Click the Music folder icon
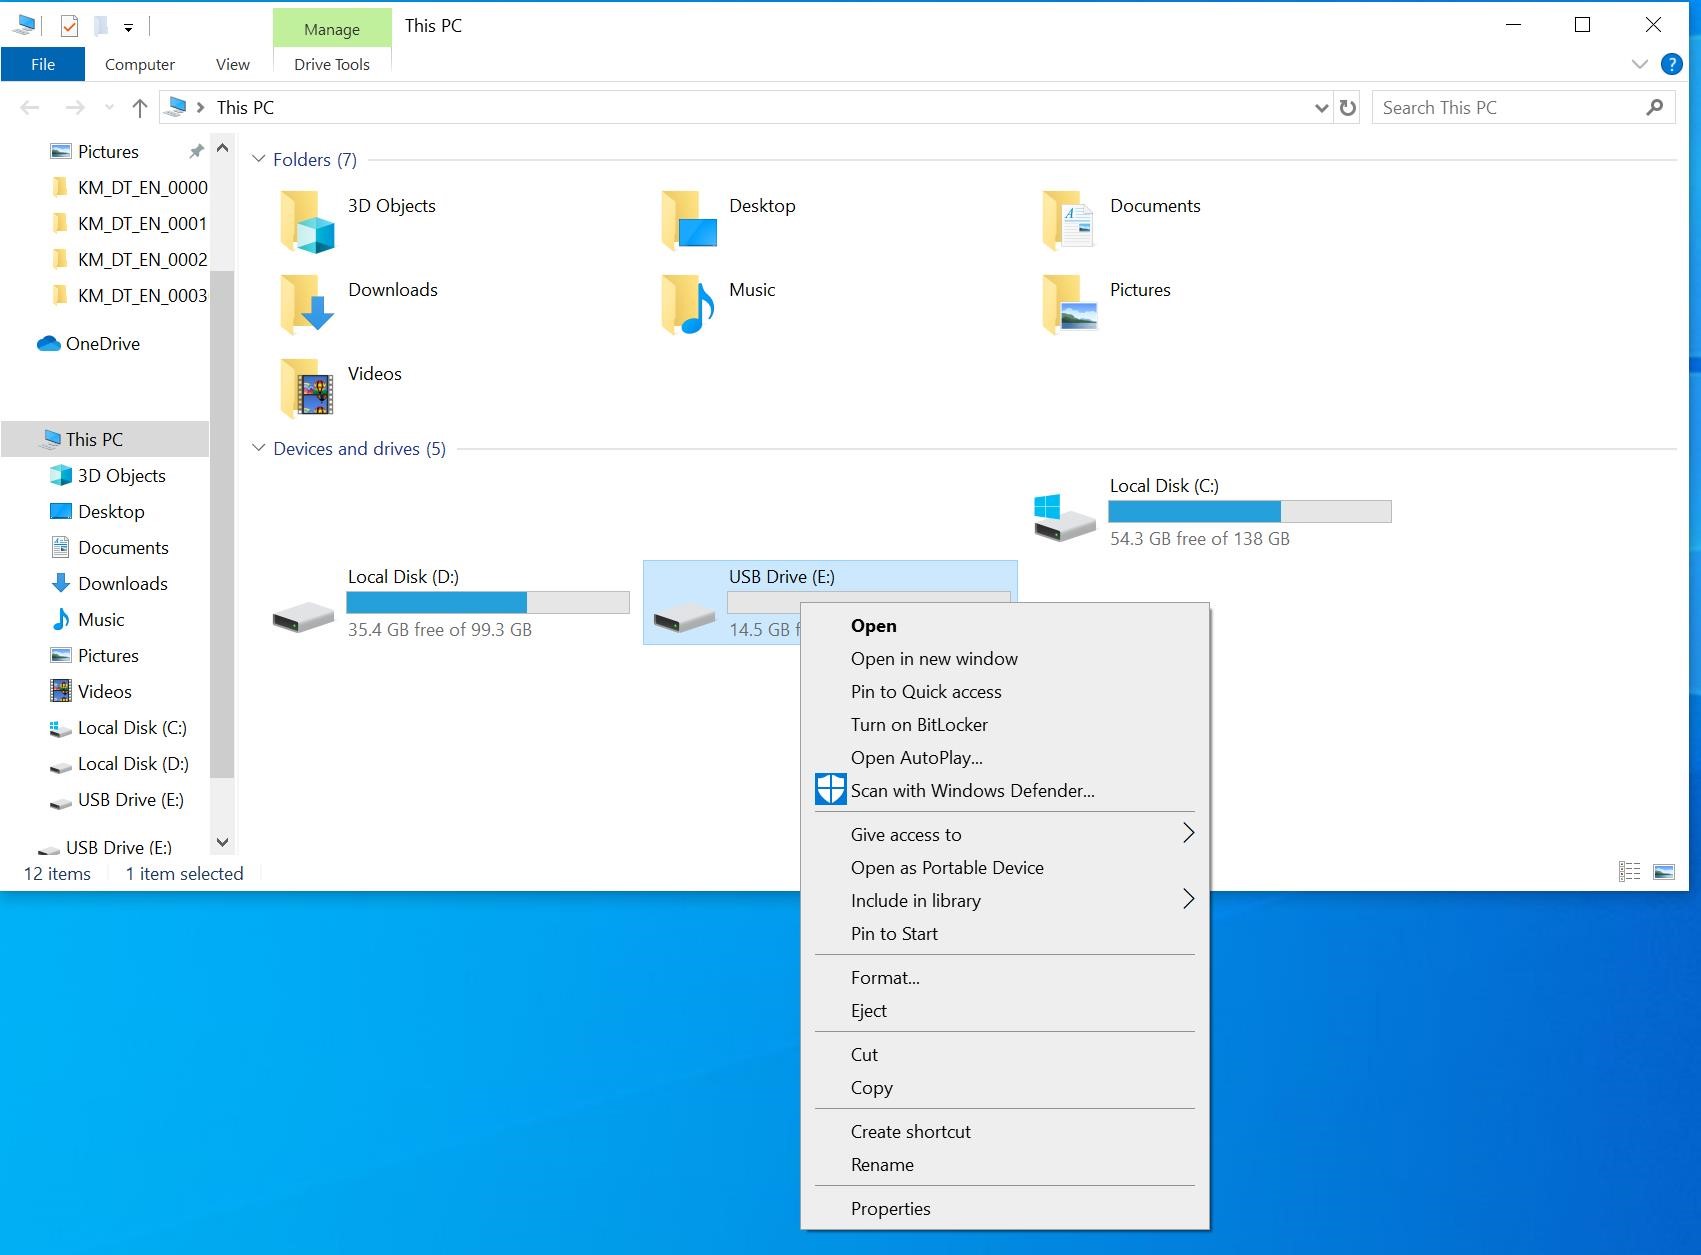This screenshot has height=1255, width=1701. coord(687,303)
